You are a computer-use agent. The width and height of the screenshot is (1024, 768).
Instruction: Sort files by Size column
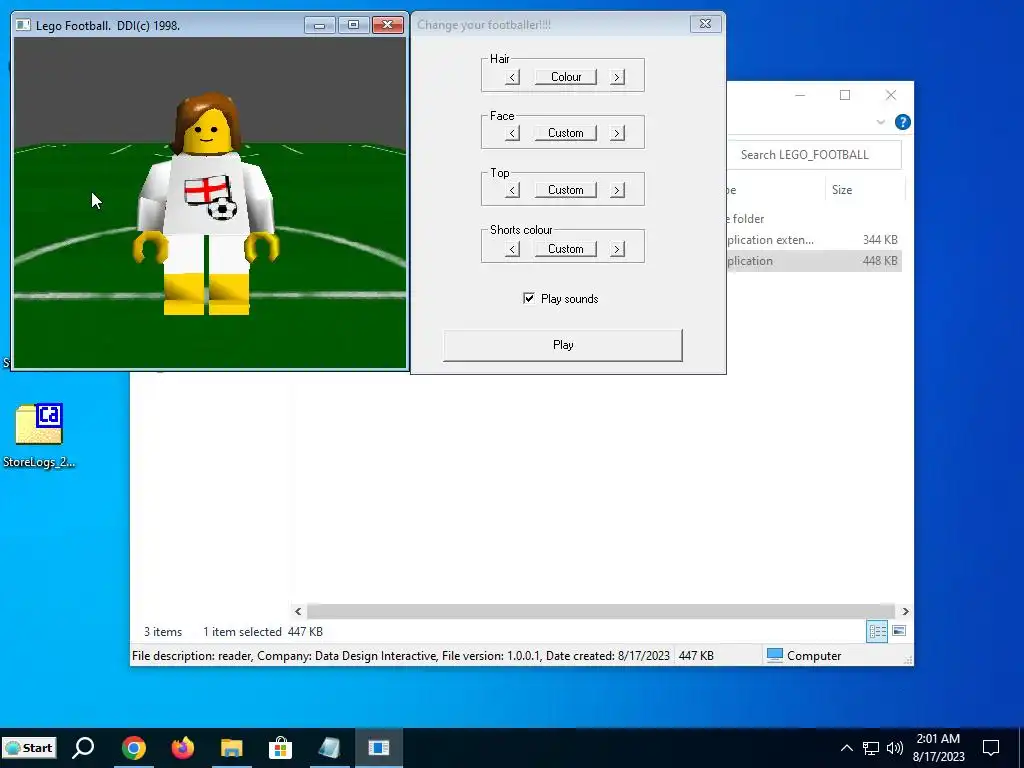point(863,190)
